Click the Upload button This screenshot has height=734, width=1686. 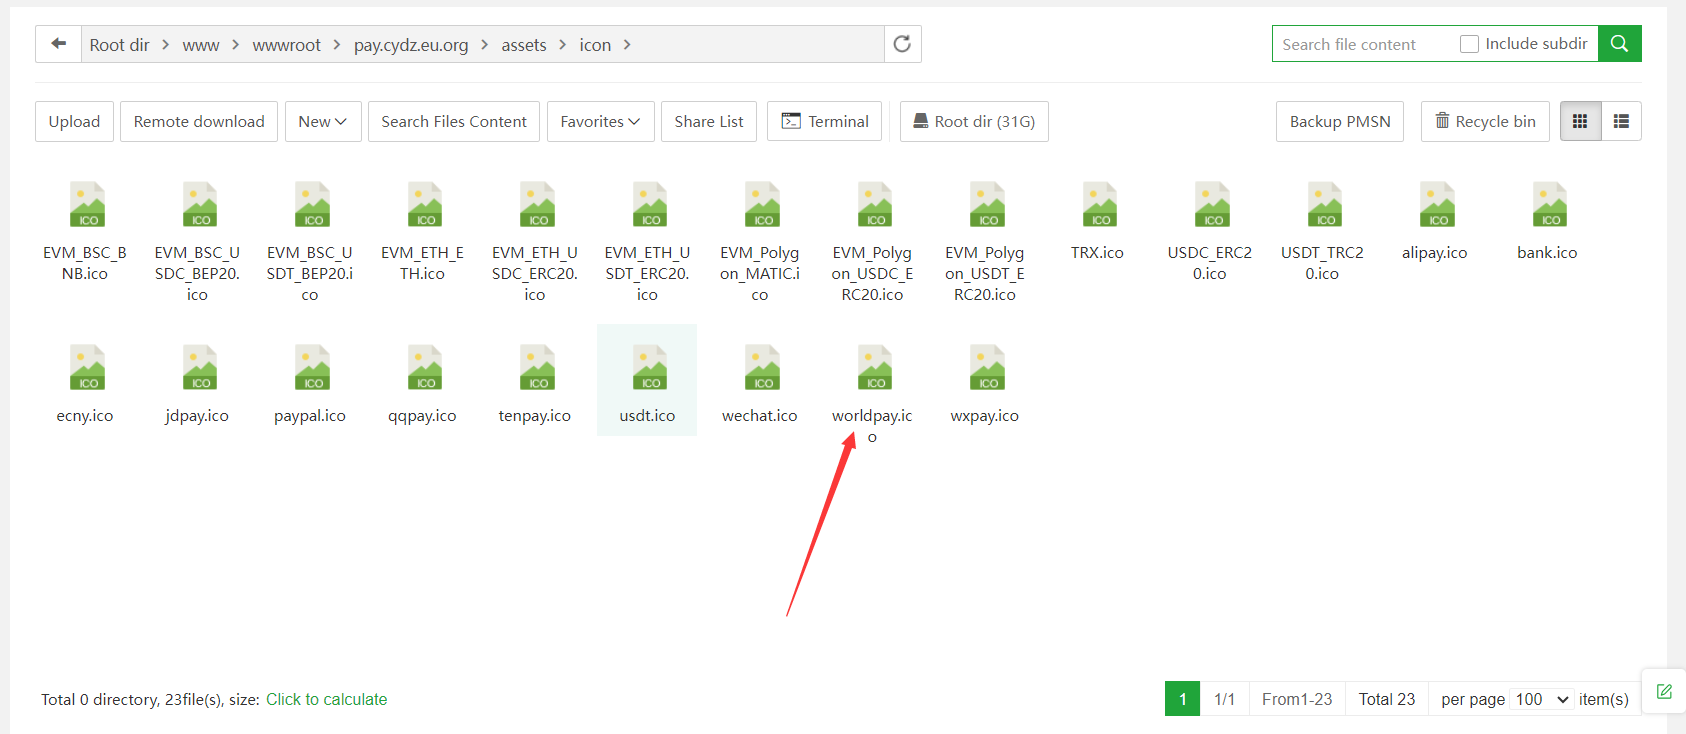(x=74, y=121)
